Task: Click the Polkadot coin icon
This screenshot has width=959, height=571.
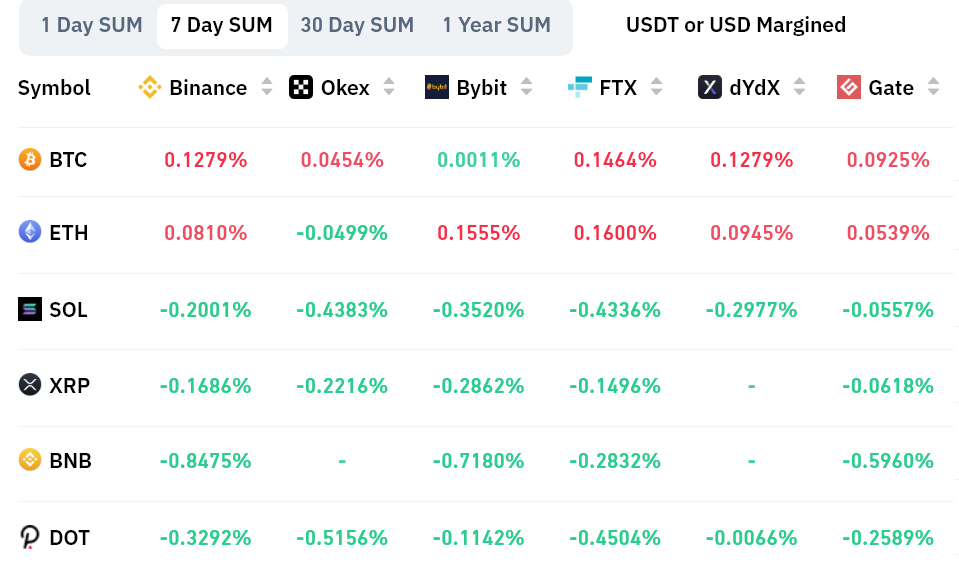Action: [x=30, y=538]
